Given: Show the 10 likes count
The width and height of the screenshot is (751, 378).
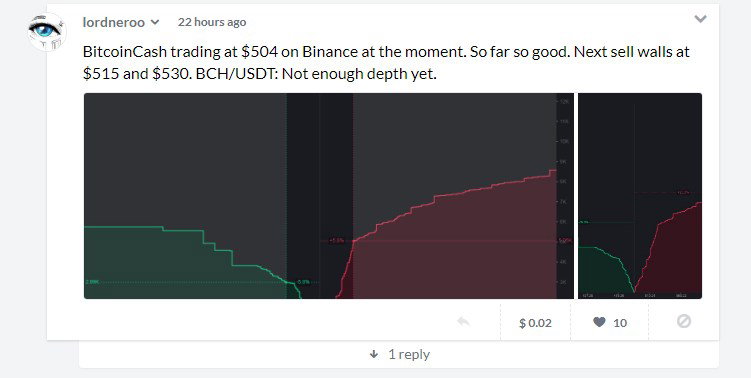Looking at the screenshot, I should pyautogui.click(x=620, y=323).
